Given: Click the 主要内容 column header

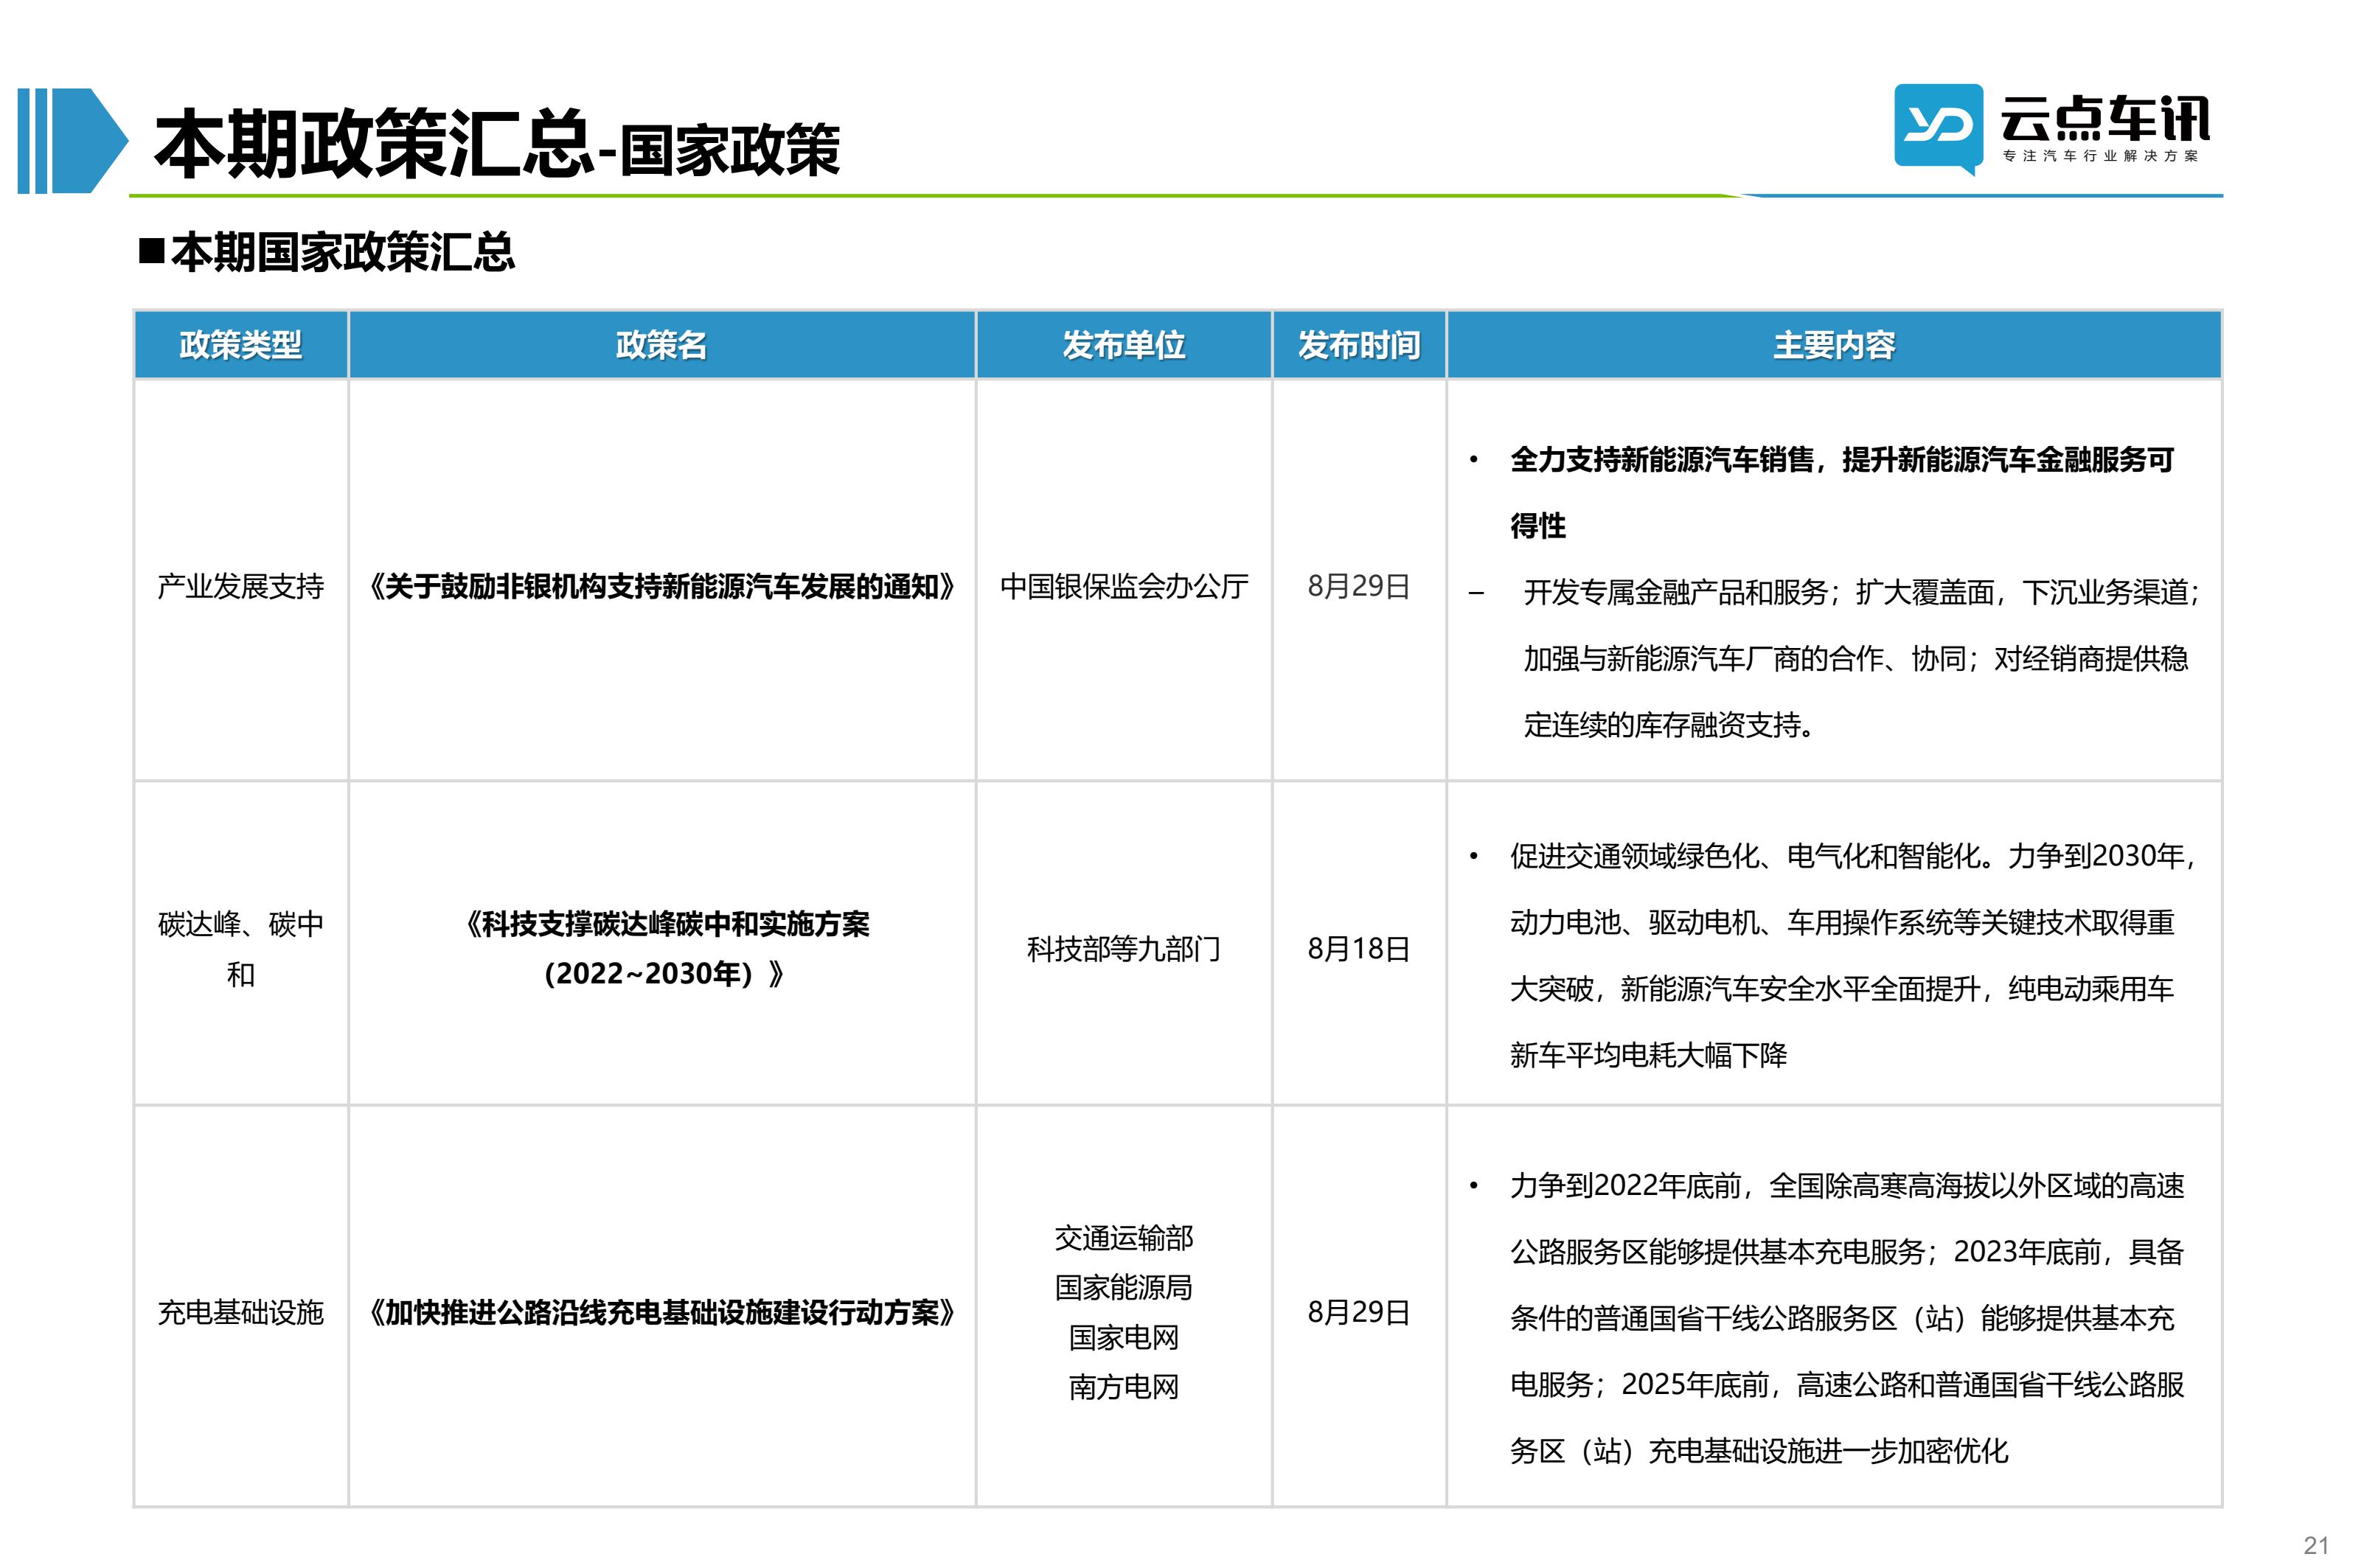Looking at the screenshot, I should [1834, 345].
